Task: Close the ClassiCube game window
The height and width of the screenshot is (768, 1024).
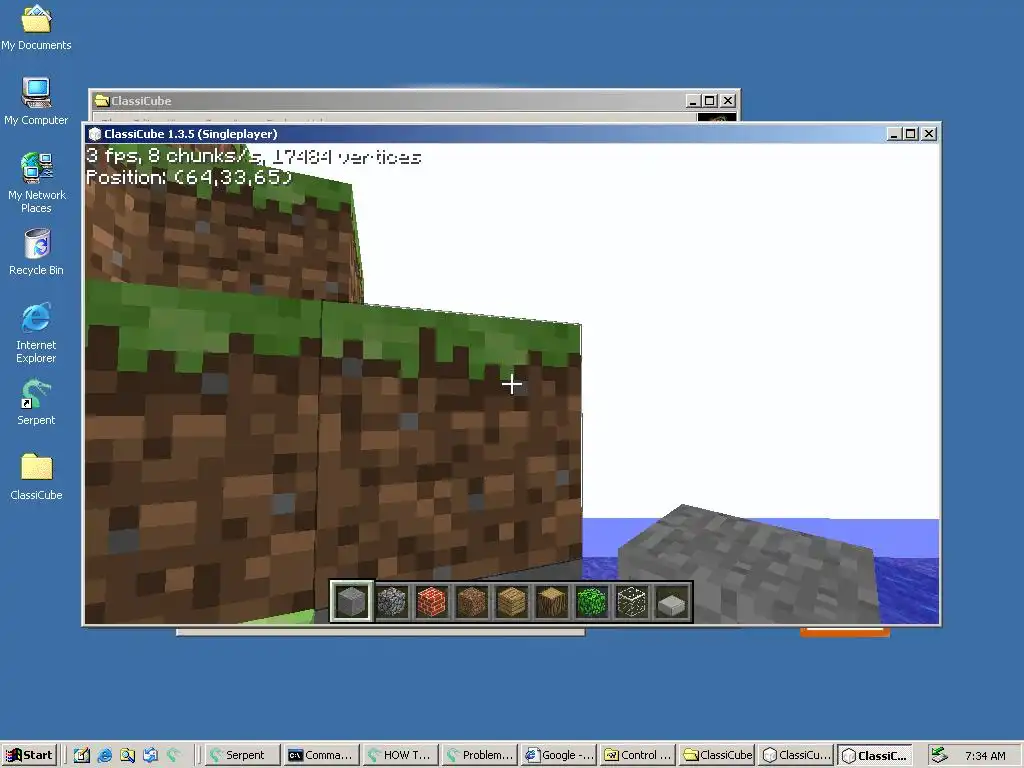Action: click(x=929, y=134)
